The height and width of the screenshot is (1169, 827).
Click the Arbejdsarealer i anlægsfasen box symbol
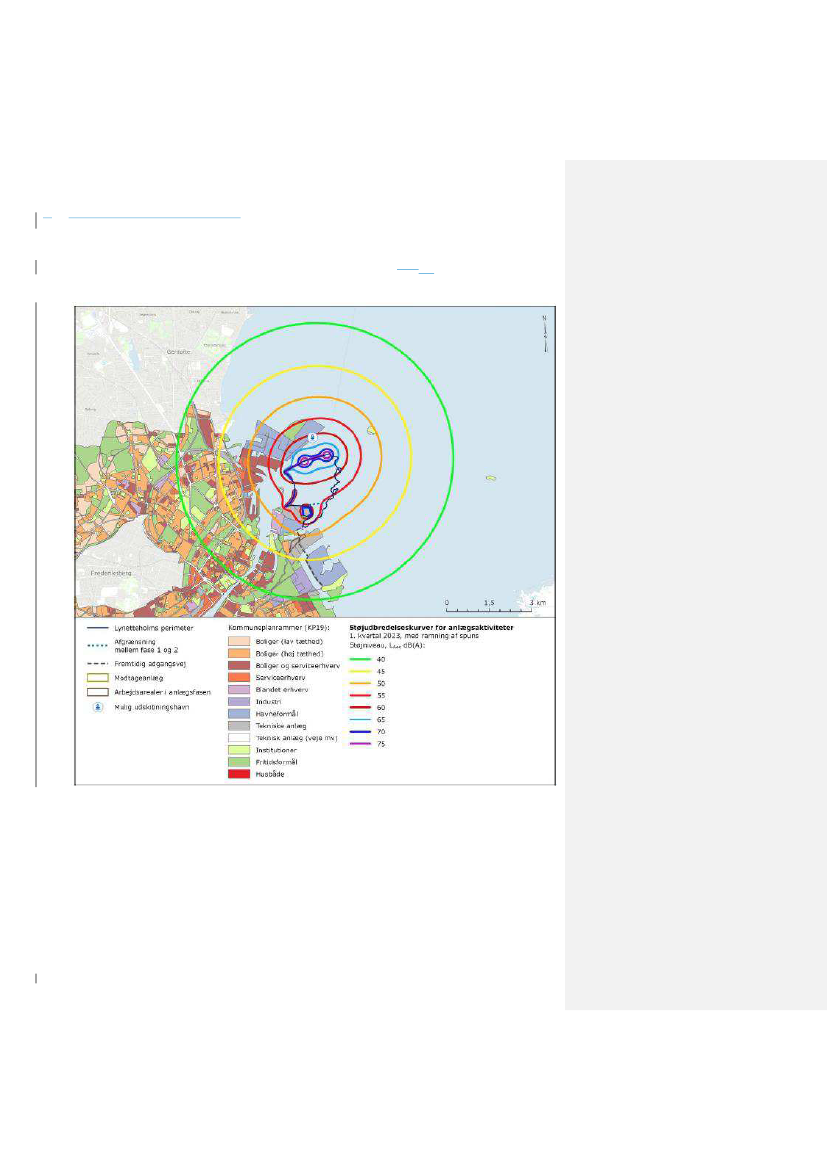click(x=98, y=692)
